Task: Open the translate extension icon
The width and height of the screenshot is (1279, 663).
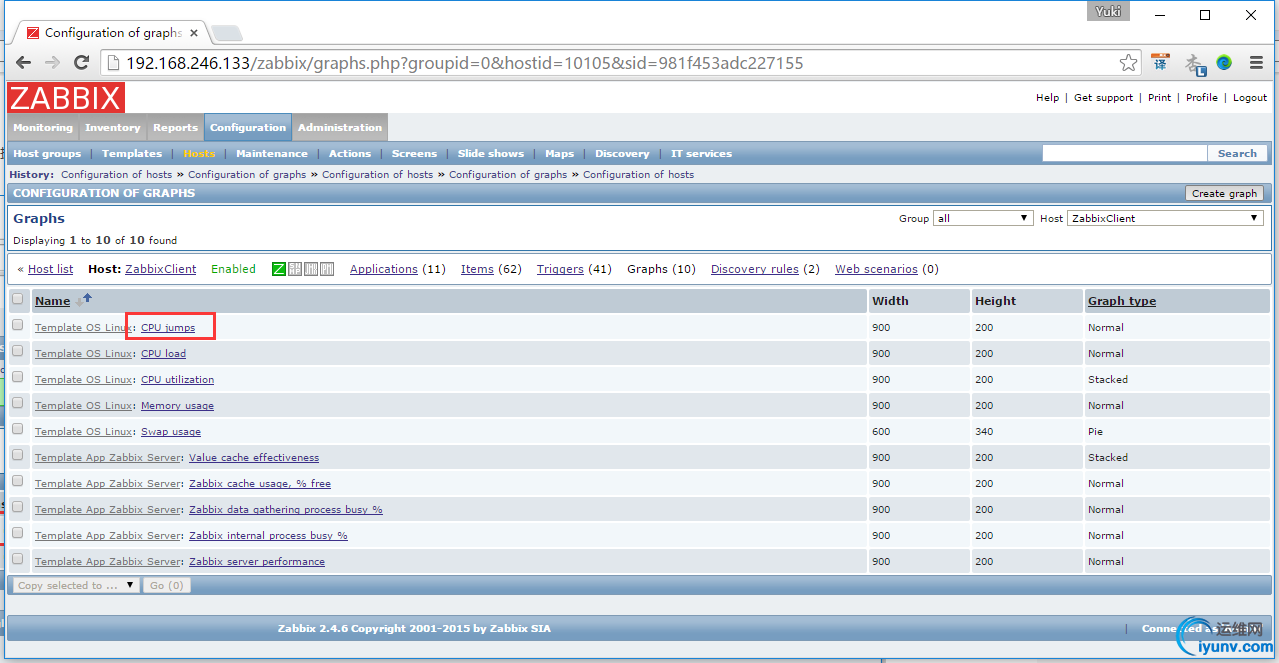Action: point(1160,63)
